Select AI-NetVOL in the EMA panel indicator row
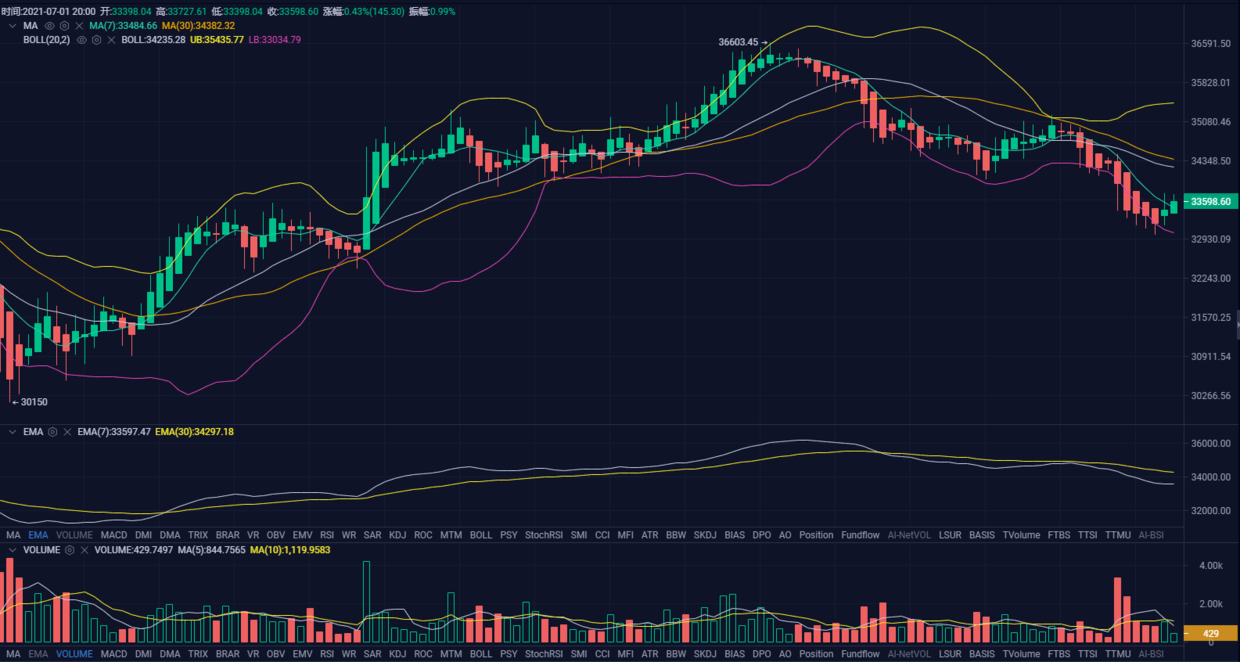The width and height of the screenshot is (1240, 662). pos(910,535)
